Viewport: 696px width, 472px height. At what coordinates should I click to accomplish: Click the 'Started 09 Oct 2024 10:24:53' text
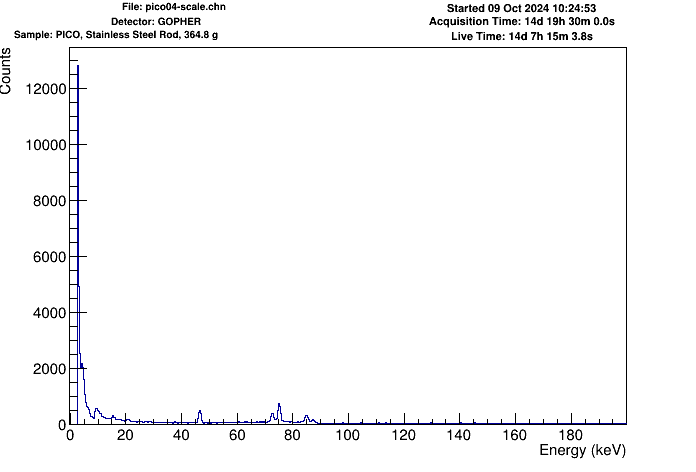tap(521, 8)
